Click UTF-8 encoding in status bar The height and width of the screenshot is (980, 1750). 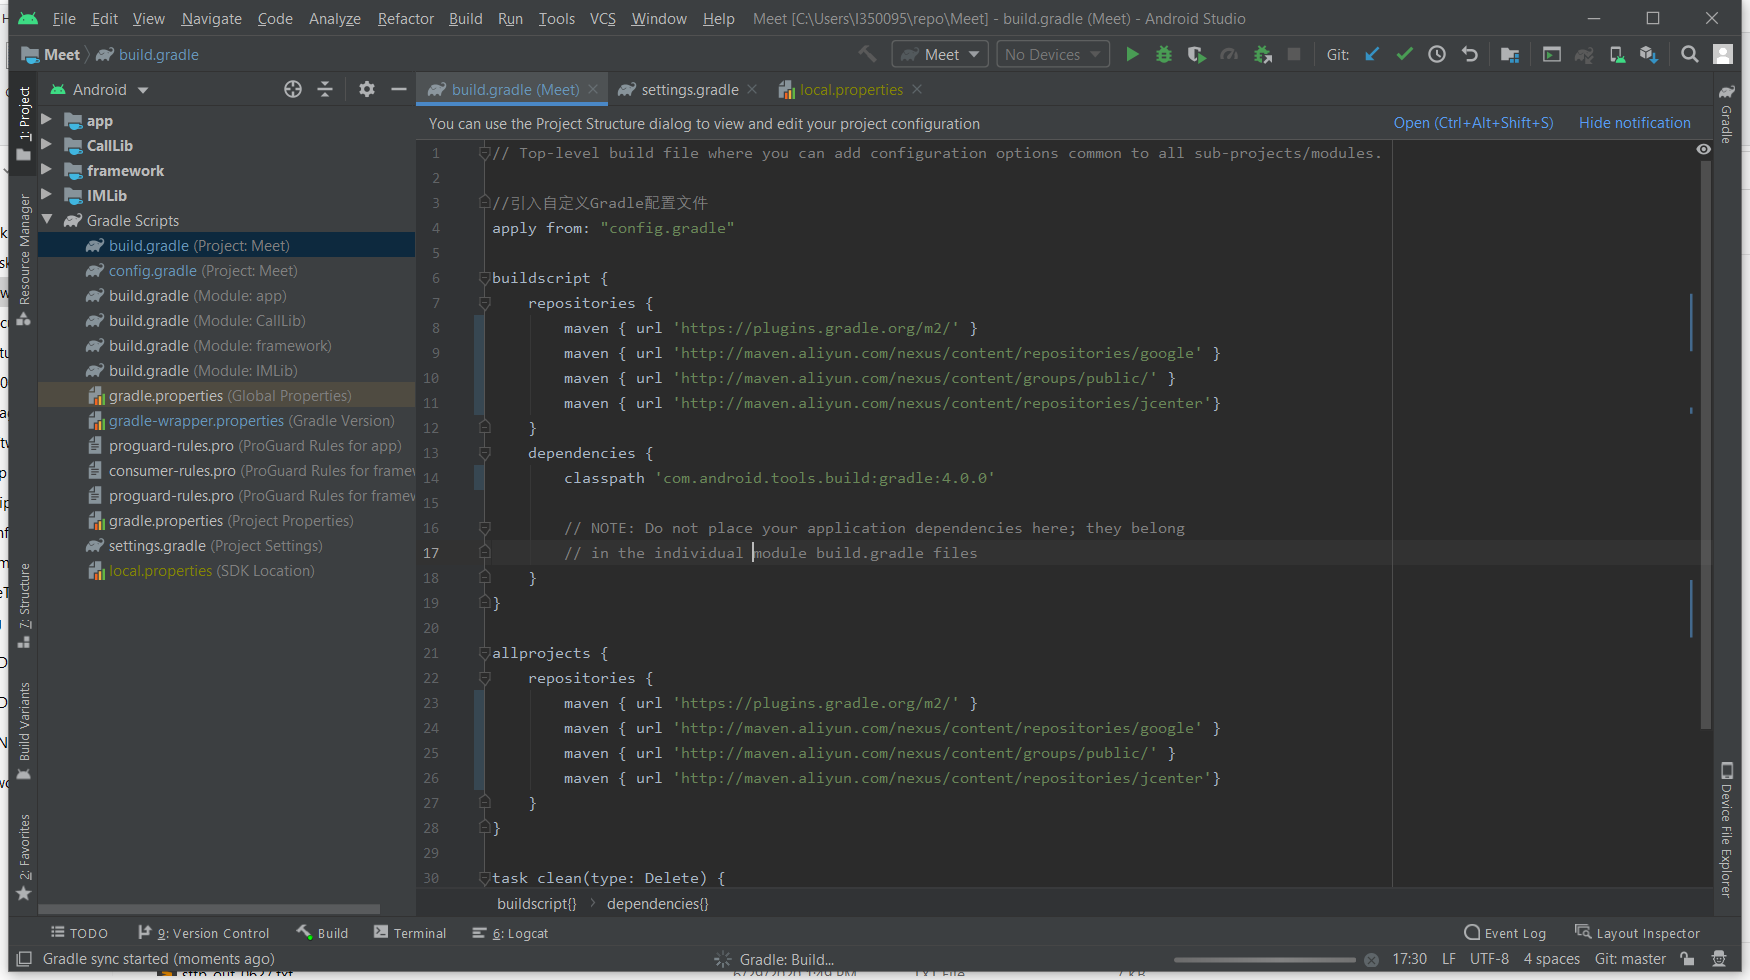pyautogui.click(x=1489, y=959)
